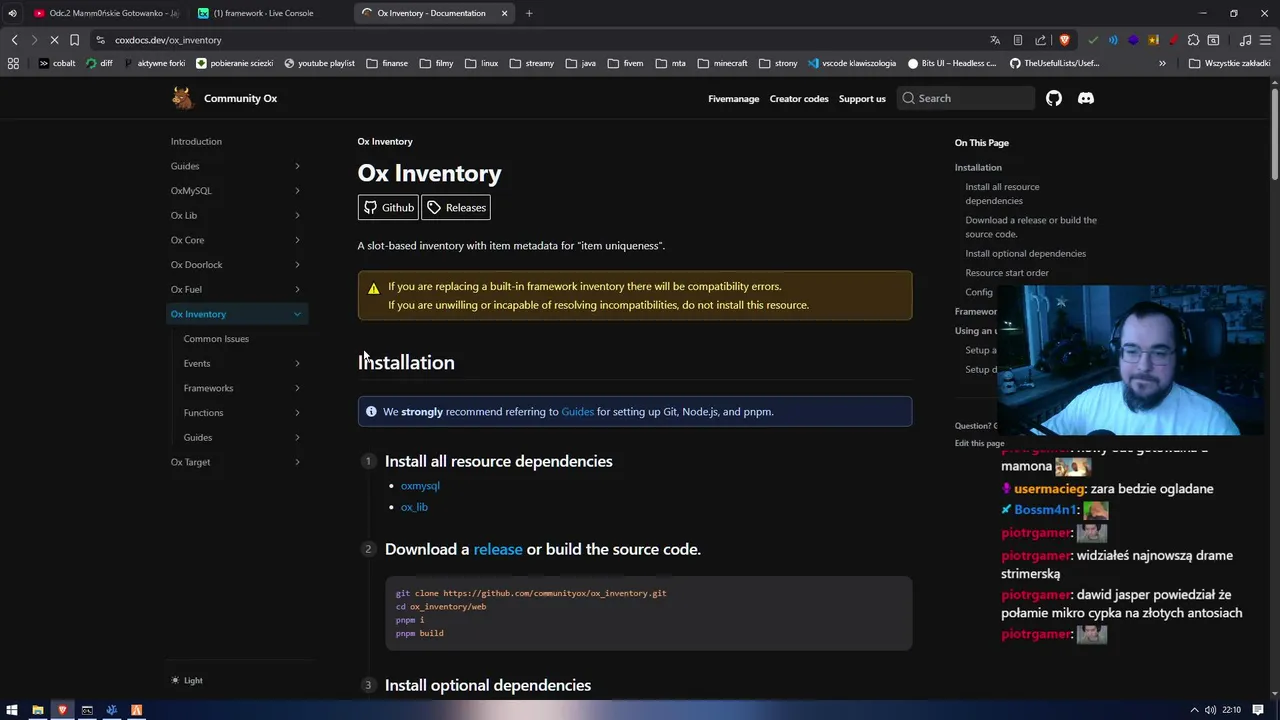Click the Brave Shields lion icon
Image resolution: width=1280 pixels, height=720 pixels.
click(1064, 40)
